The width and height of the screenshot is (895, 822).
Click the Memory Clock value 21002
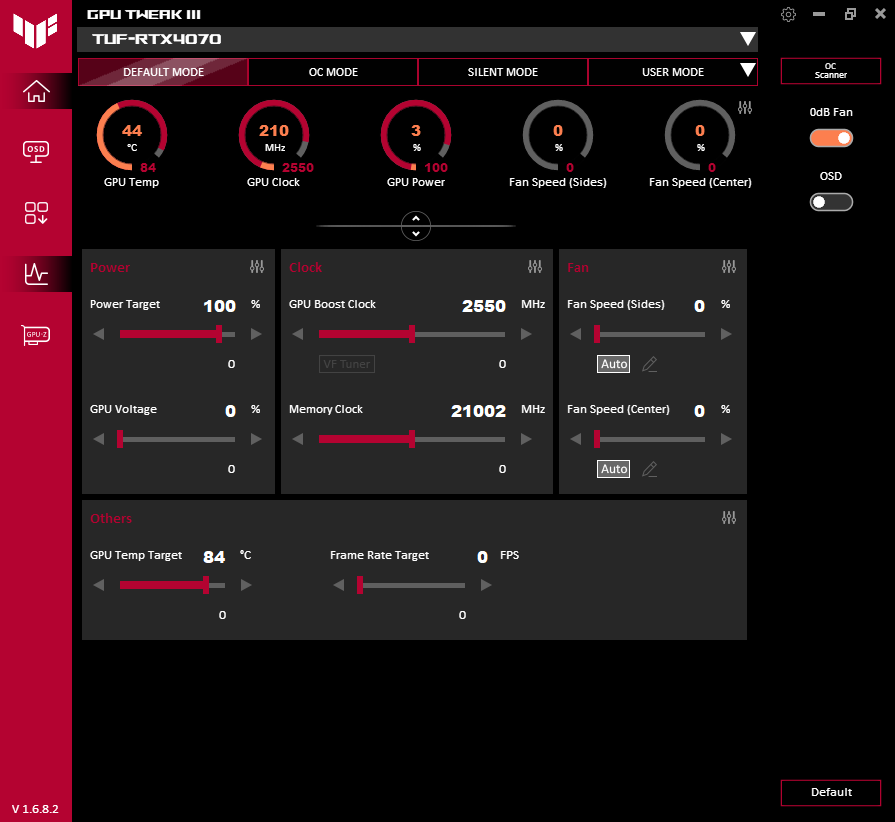[x=478, y=411]
